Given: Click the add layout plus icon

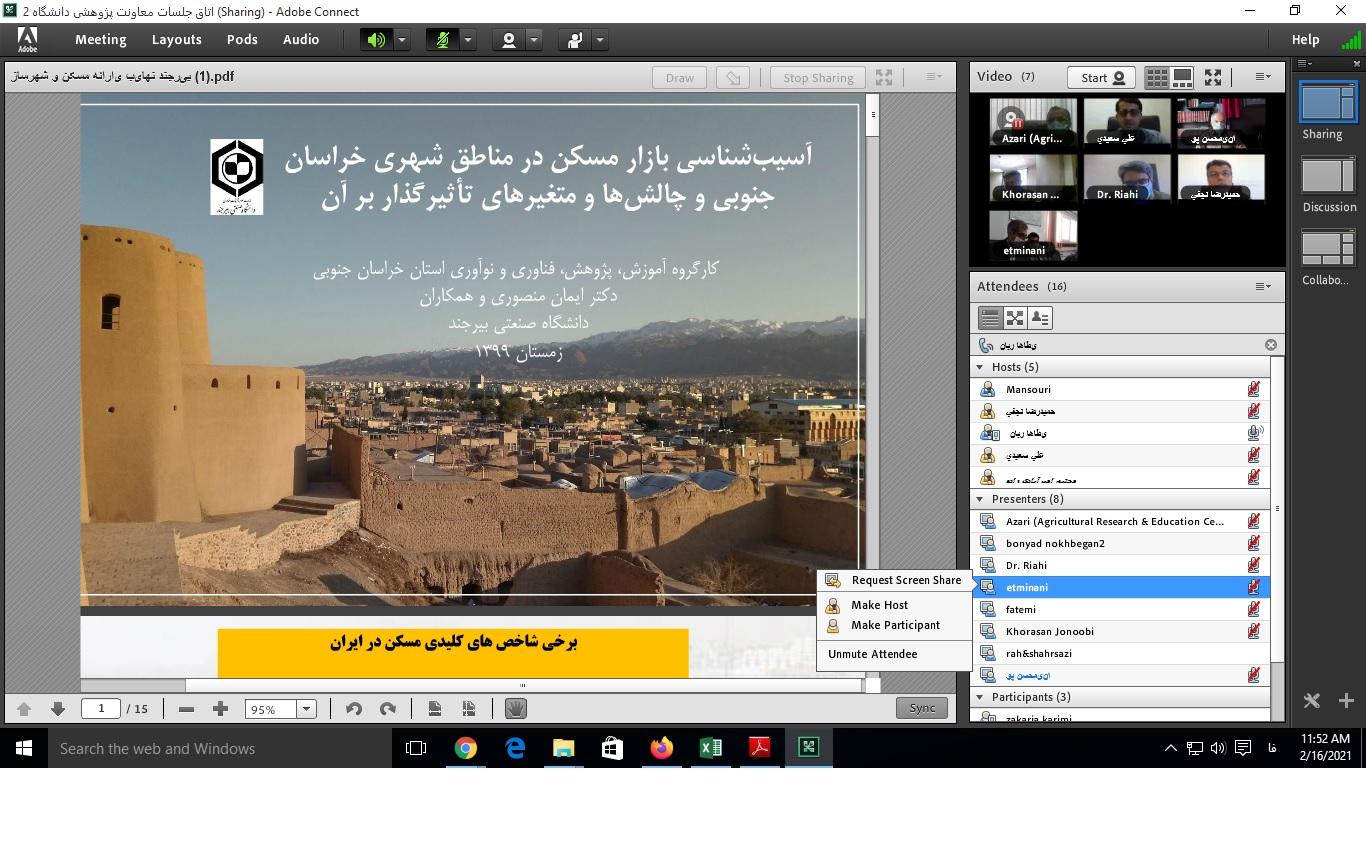Looking at the screenshot, I should click(x=1346, y=701).
